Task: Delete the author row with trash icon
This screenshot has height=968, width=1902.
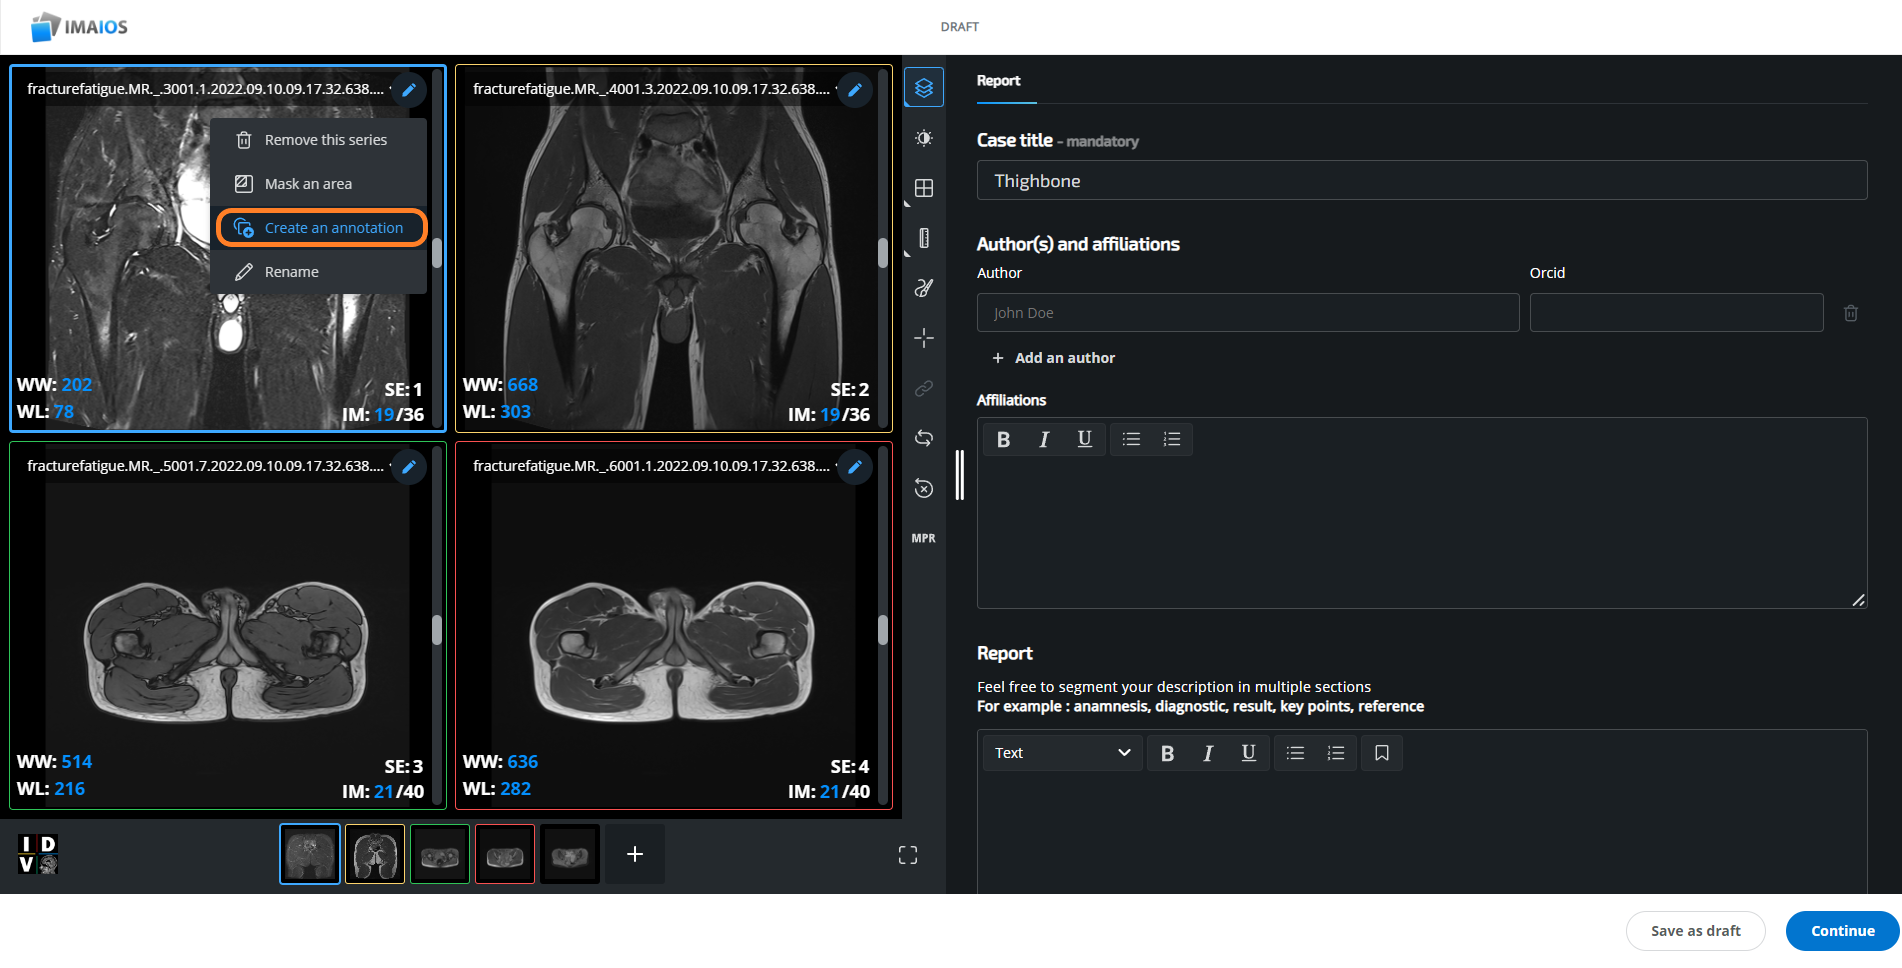Action: point(1851,313)
